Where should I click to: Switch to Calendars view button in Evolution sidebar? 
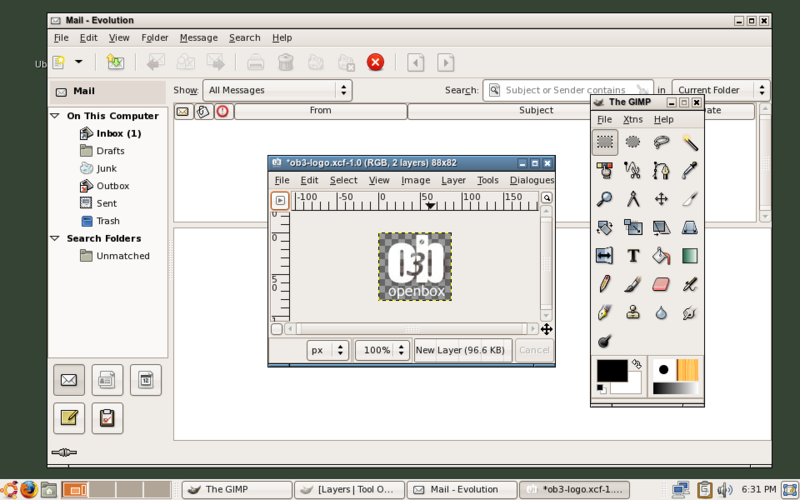tap(146, 380)
